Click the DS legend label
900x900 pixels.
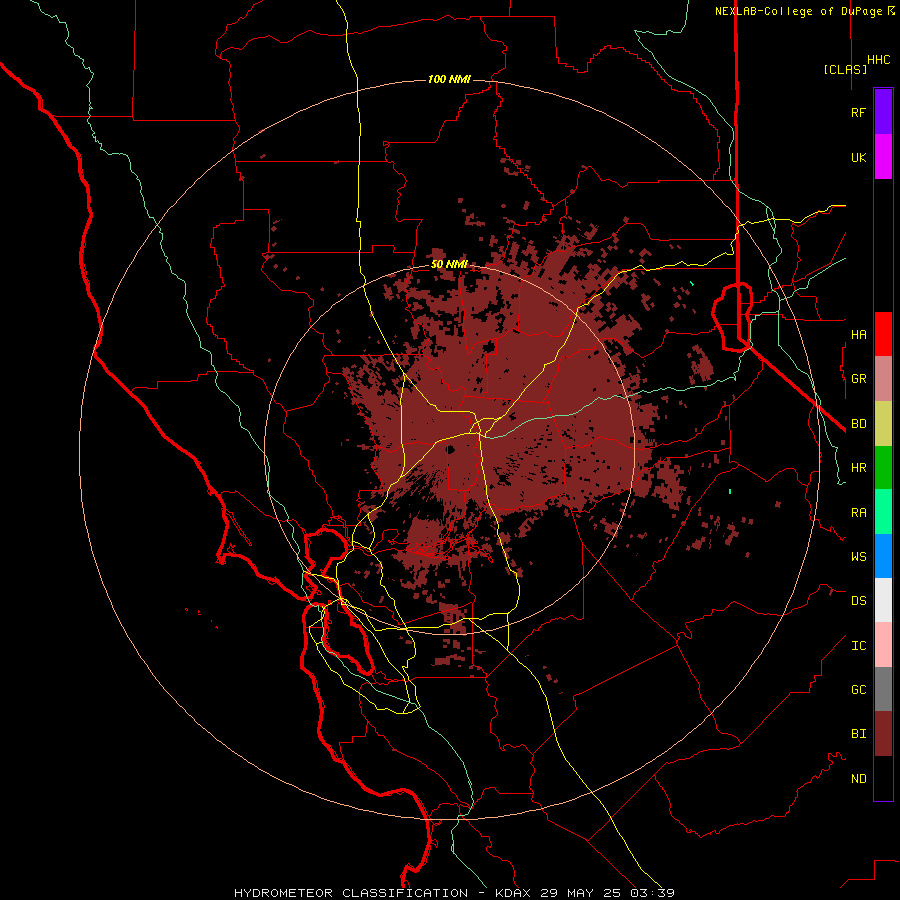pos(858,601)
